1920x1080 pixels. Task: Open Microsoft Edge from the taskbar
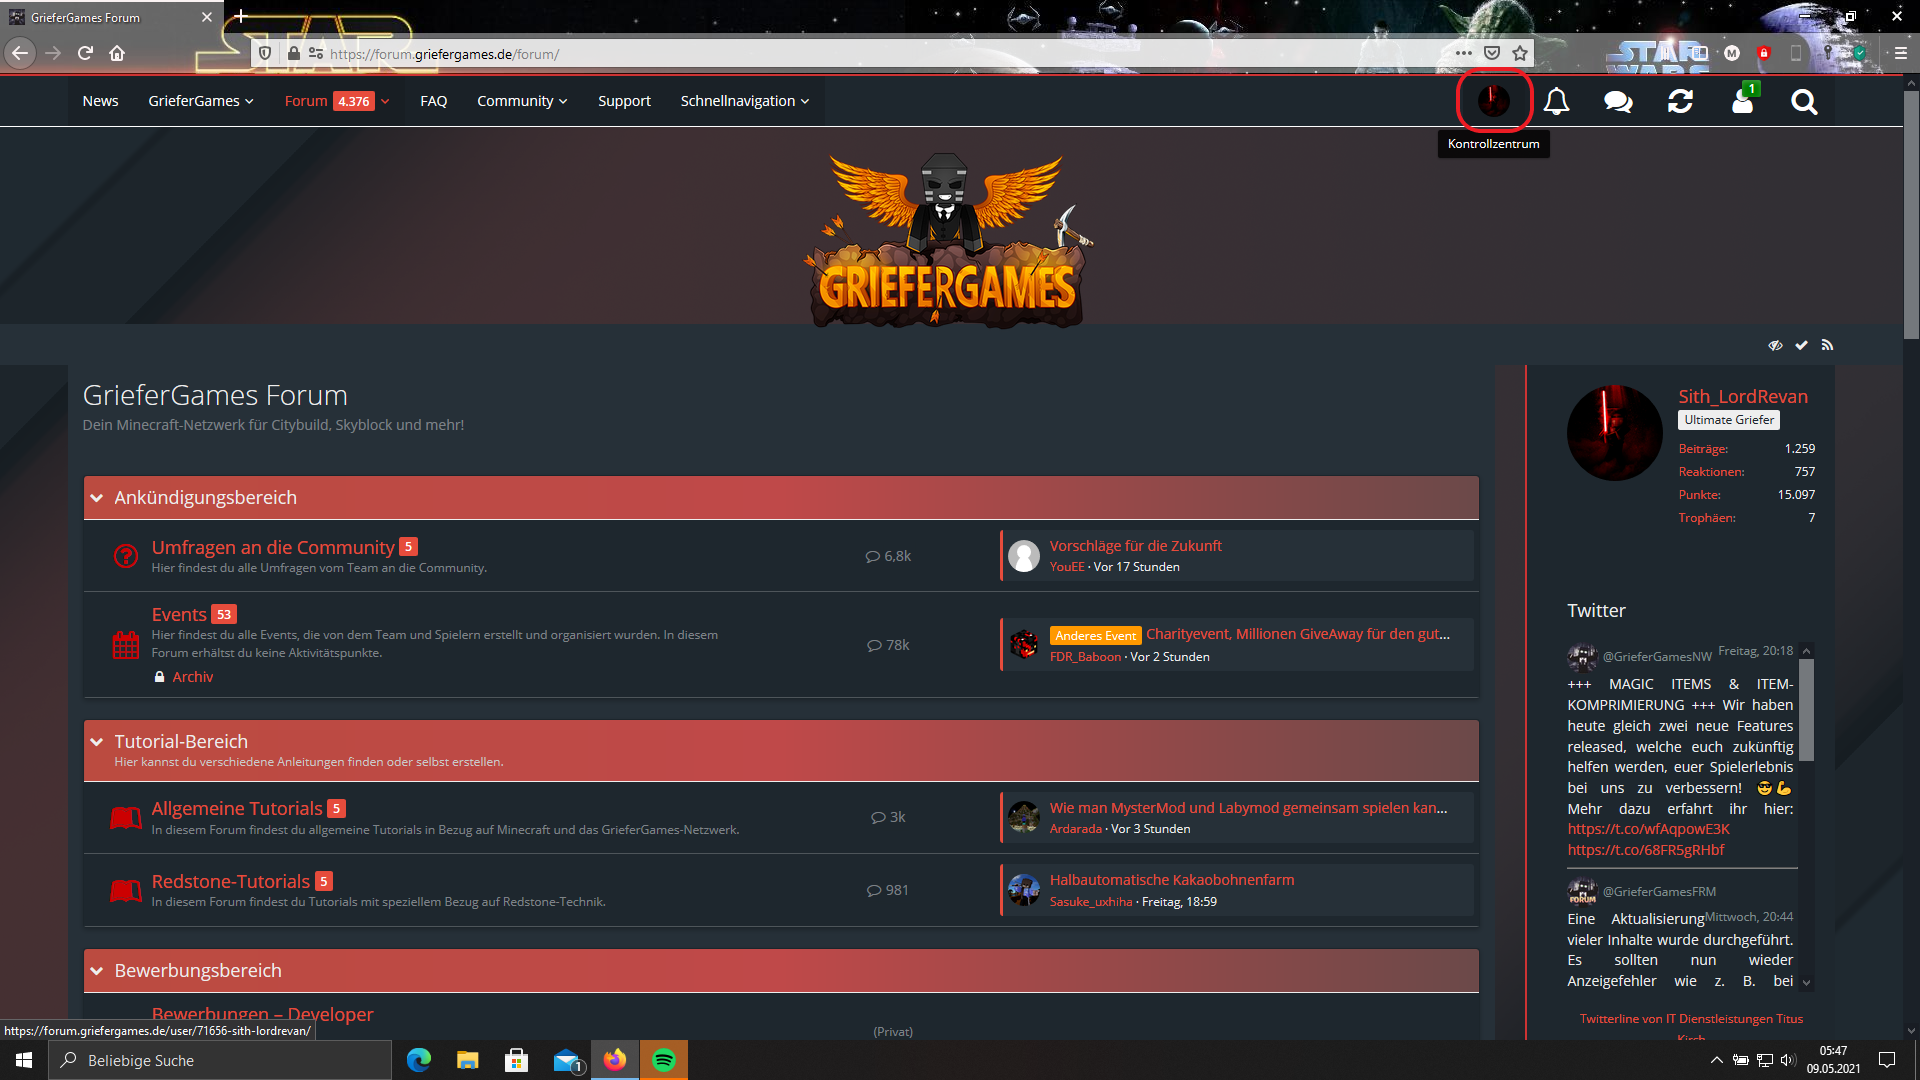point(419,1060)
